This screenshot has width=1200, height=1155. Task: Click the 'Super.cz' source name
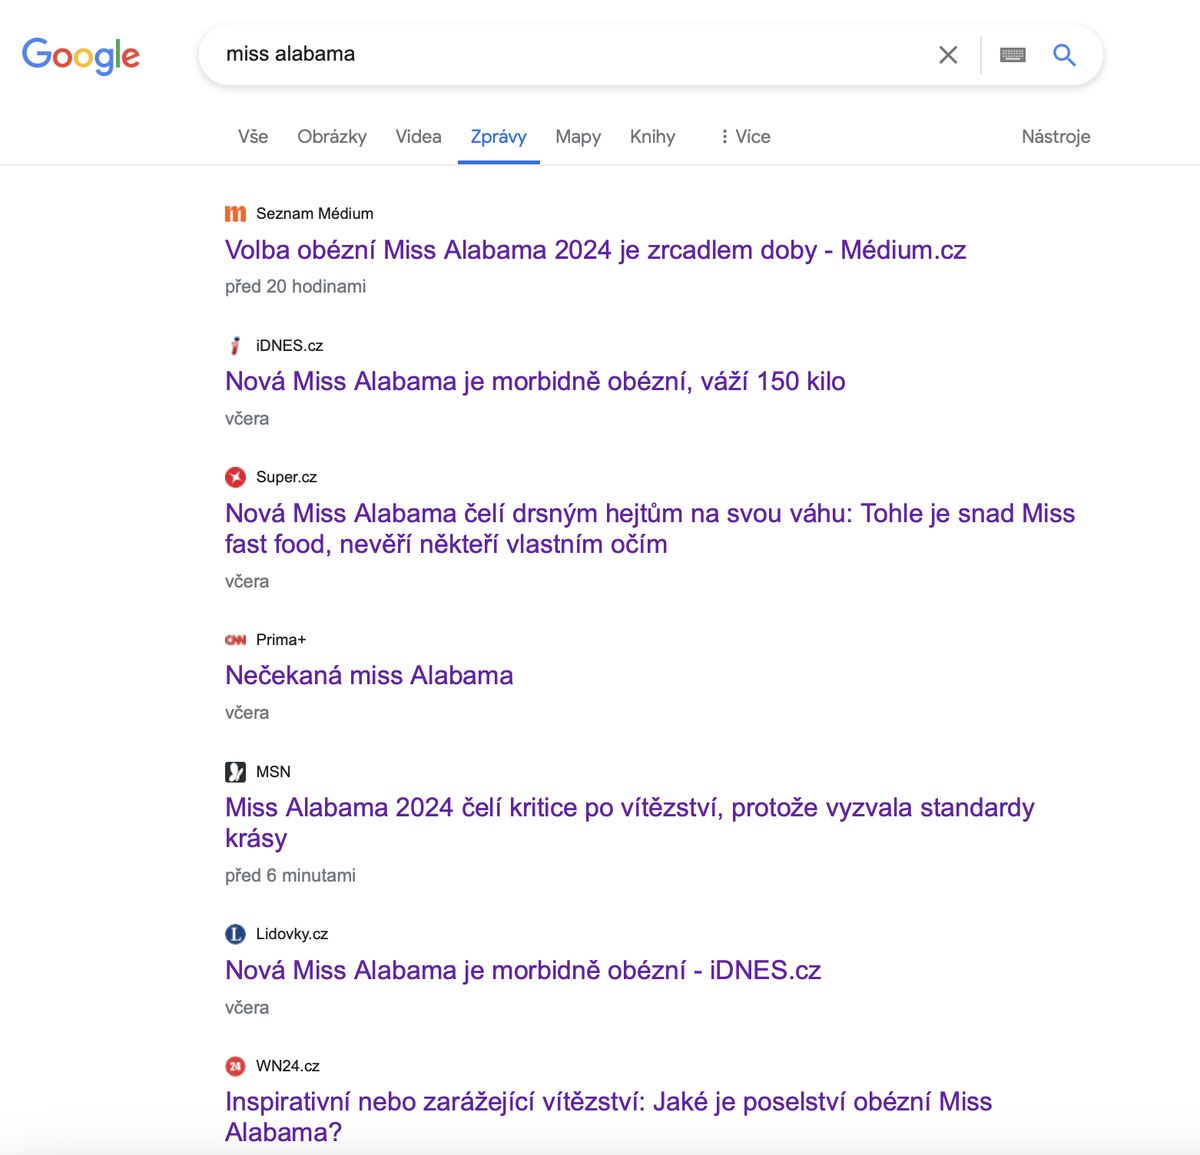point(287,477)
